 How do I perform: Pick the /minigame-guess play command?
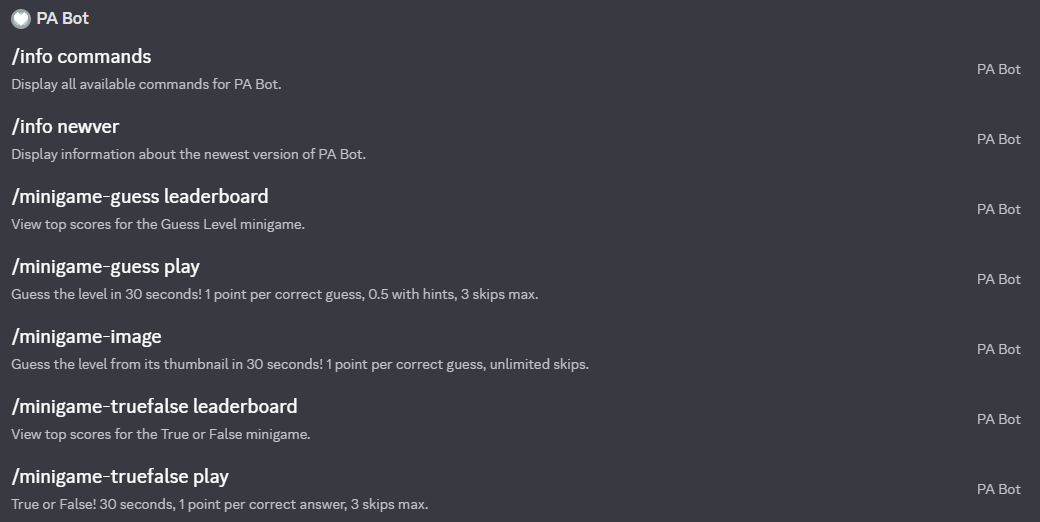(x=106, y=267)
